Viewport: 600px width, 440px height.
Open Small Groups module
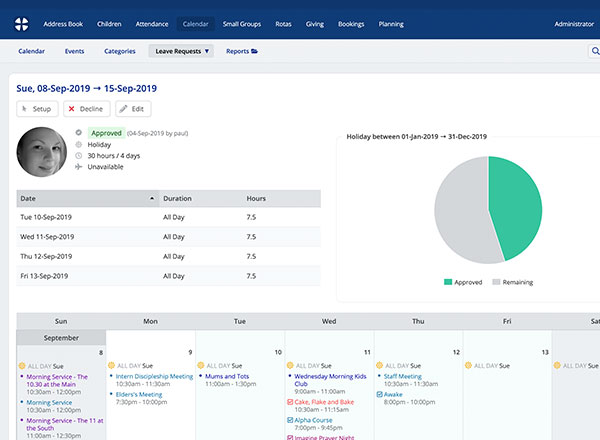click(242, 24)
